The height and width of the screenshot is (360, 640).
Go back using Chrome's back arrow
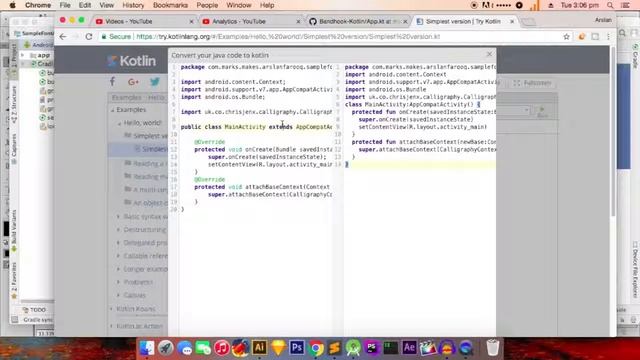coord(63,37)
